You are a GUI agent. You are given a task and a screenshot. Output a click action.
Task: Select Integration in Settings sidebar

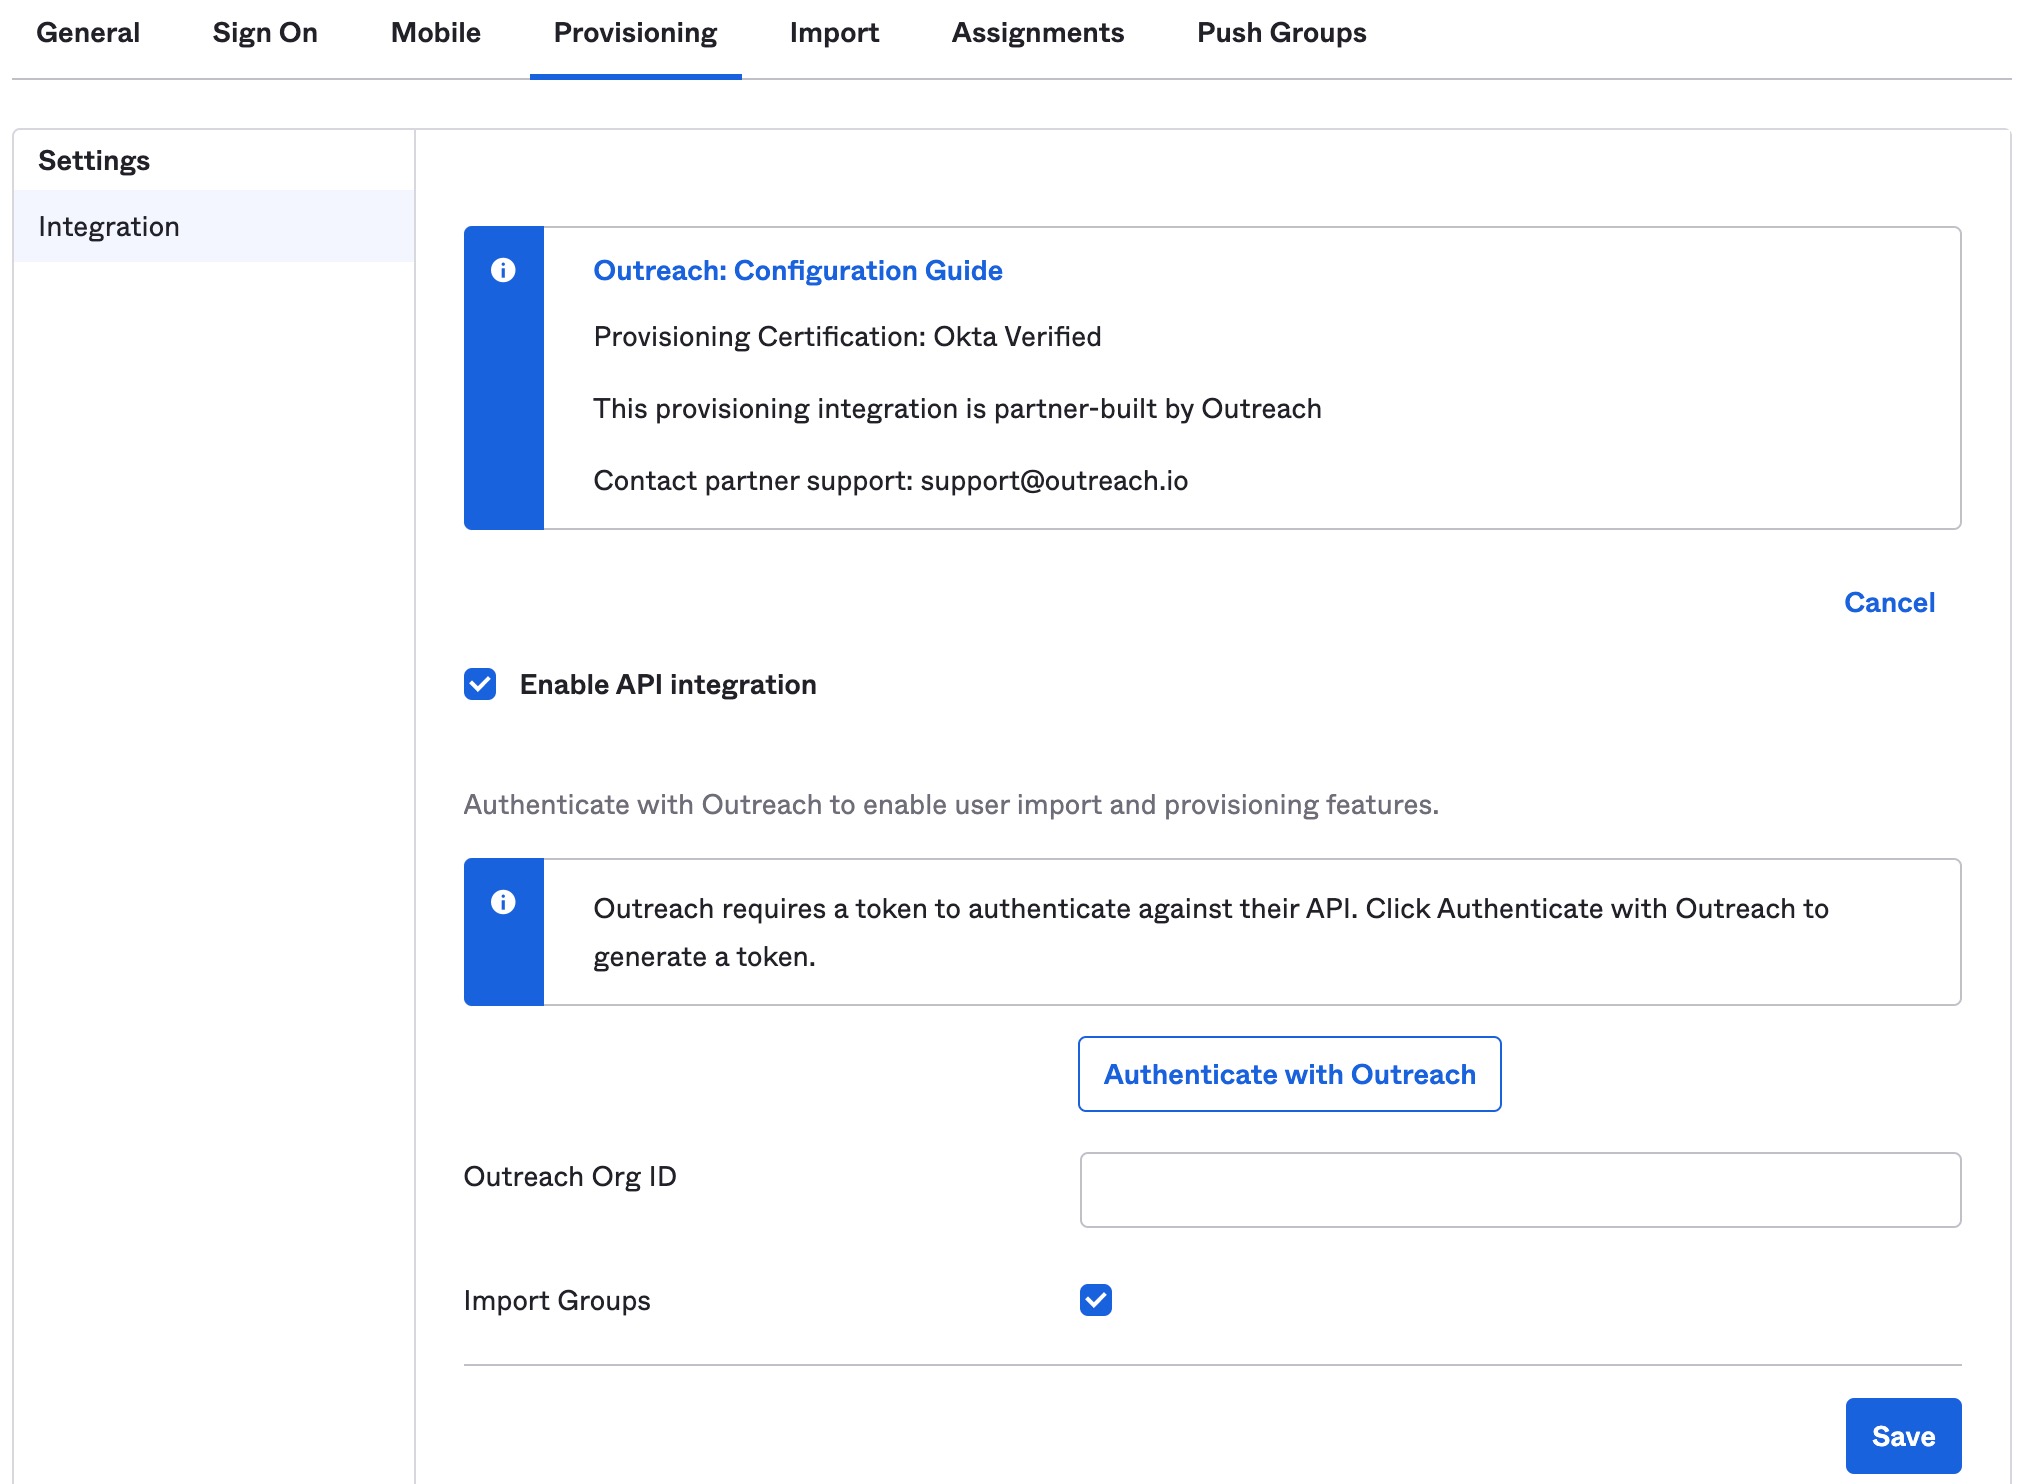(x=109, y=227)
